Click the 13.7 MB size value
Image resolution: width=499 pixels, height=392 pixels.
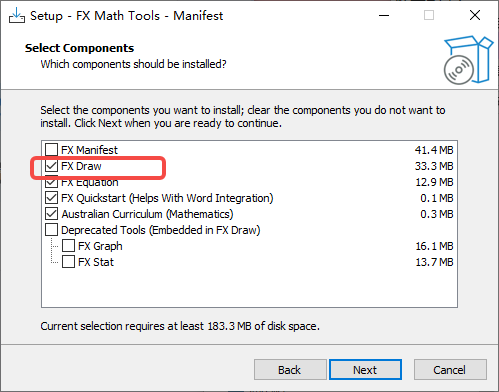(x=434, y=262)
